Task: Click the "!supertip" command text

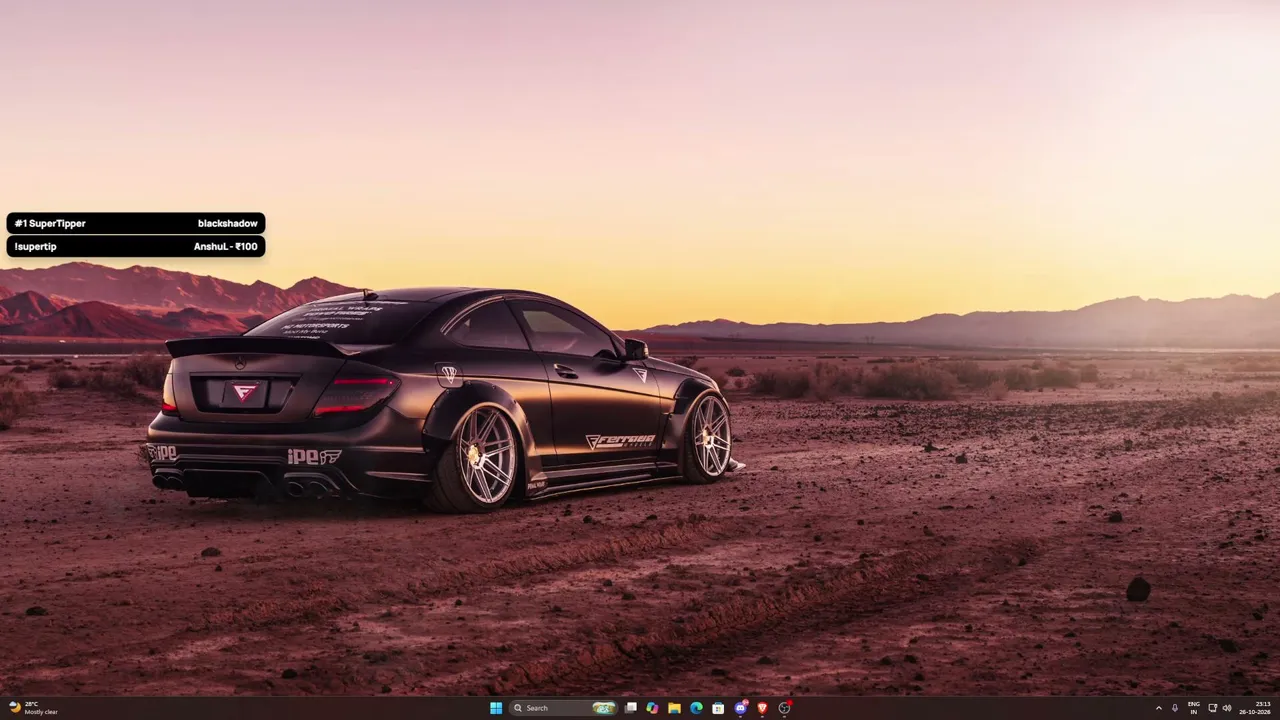Action: (x=35, y=246)
